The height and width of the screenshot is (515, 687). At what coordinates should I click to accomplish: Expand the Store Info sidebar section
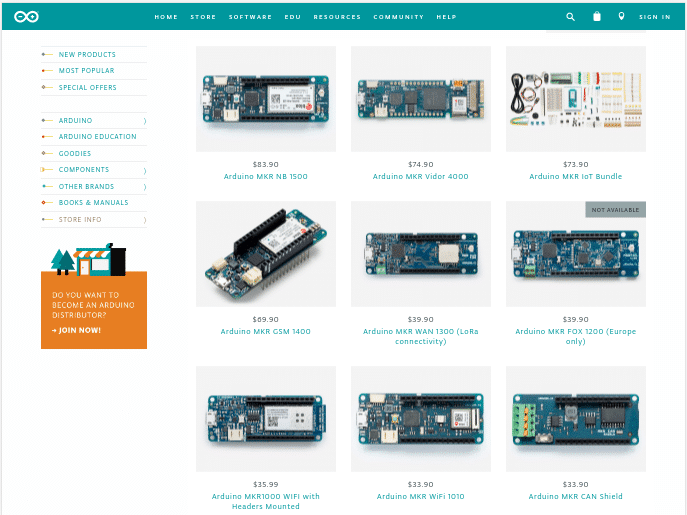pos(144,219)
